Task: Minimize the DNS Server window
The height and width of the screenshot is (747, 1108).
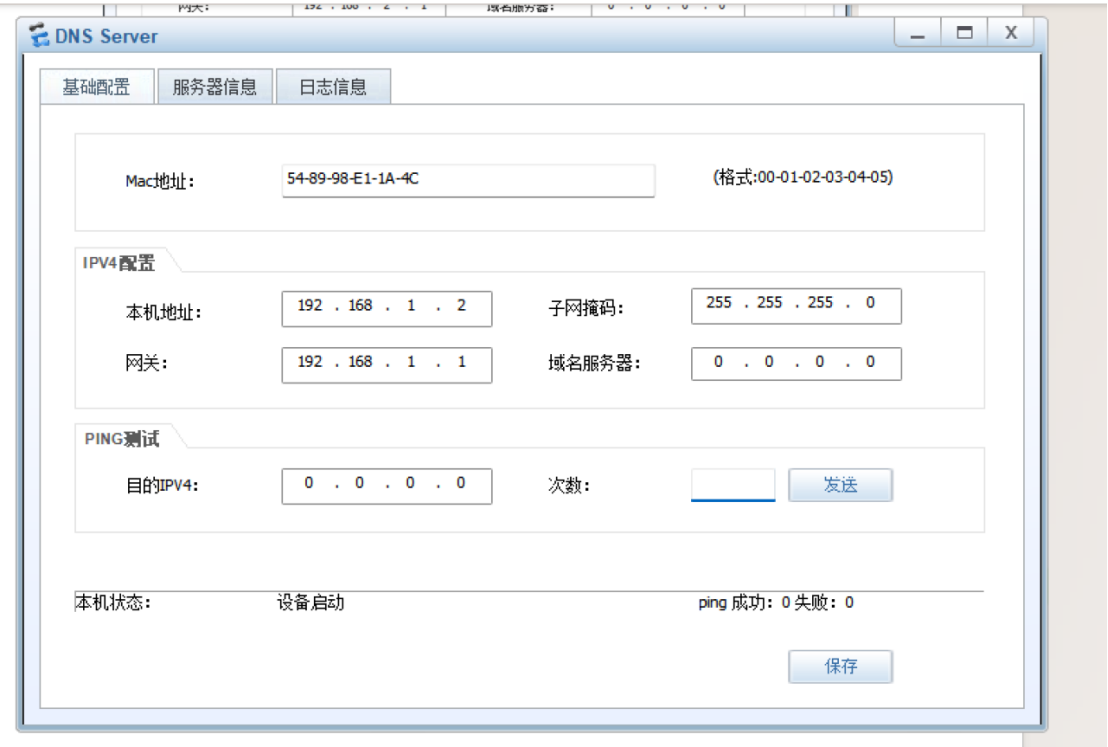Action: 917,33
